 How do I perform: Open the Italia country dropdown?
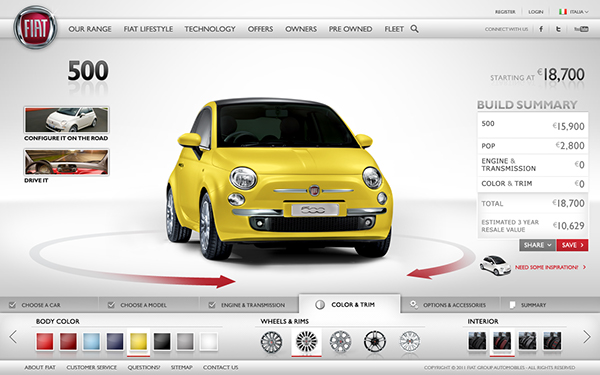(x=574, y=12)
